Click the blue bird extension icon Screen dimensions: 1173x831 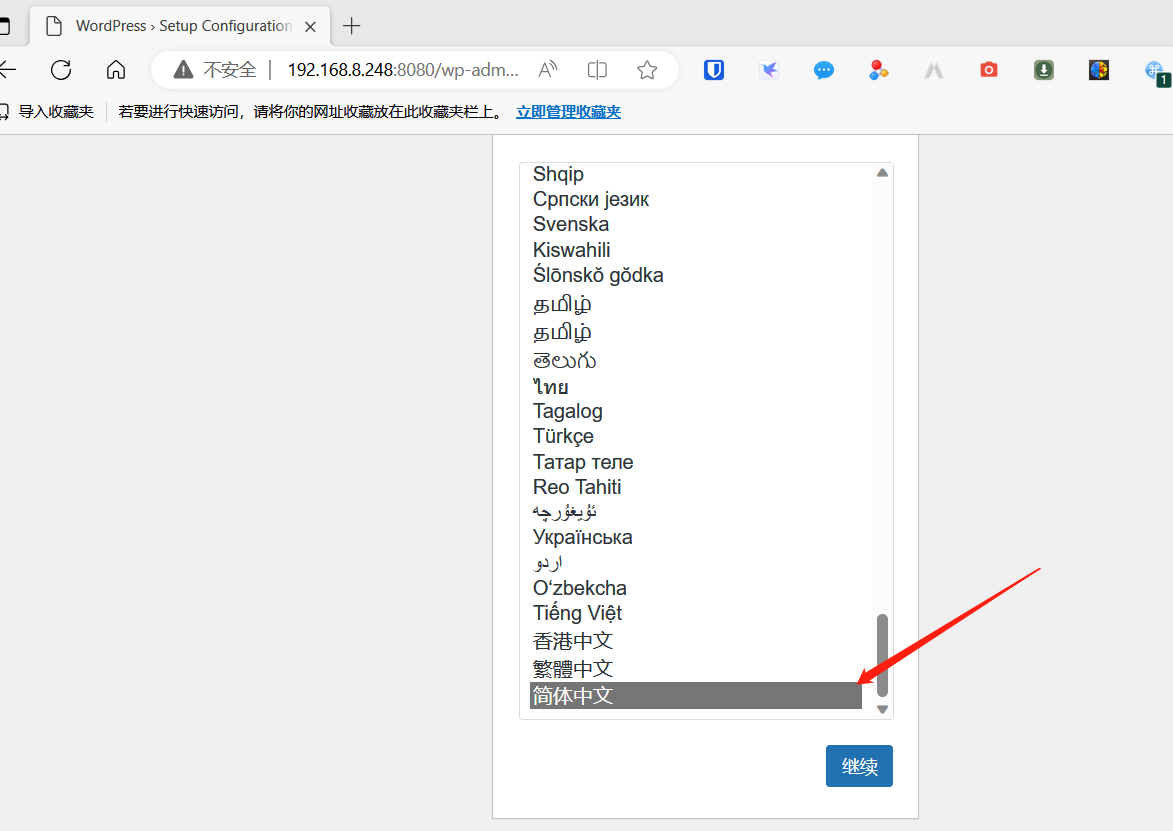click(x=769, y=70)
